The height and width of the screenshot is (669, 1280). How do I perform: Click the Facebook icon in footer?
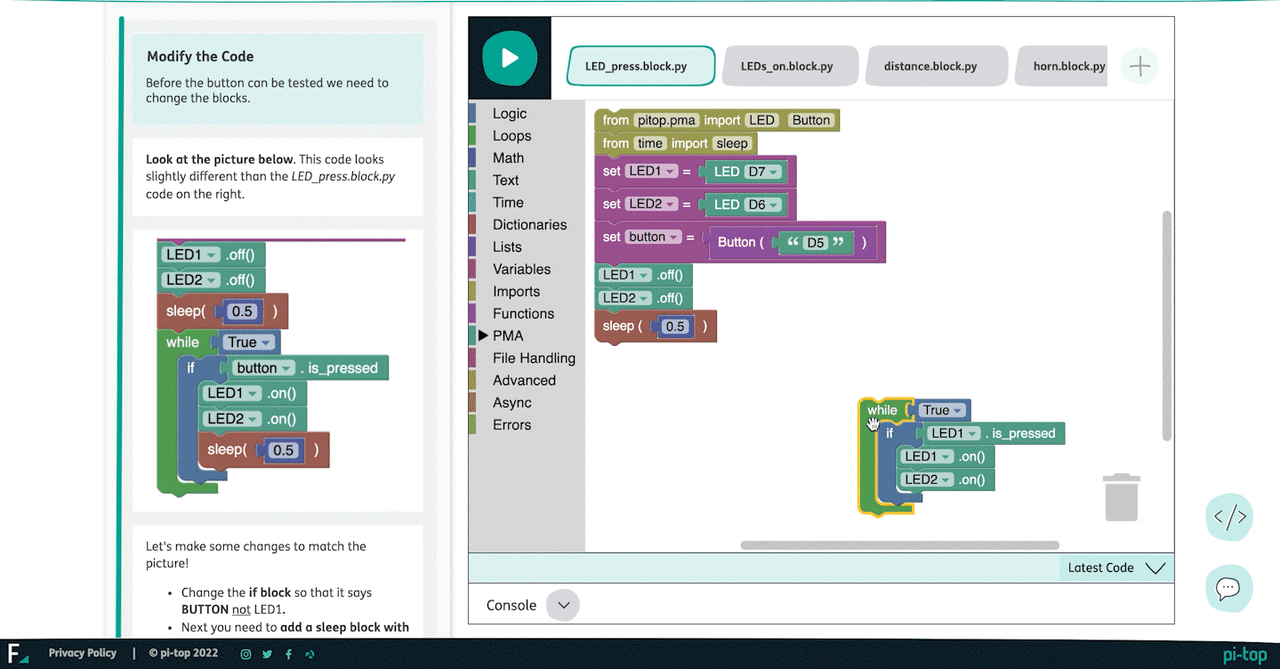pyautogui.click(x=289, y=654)
